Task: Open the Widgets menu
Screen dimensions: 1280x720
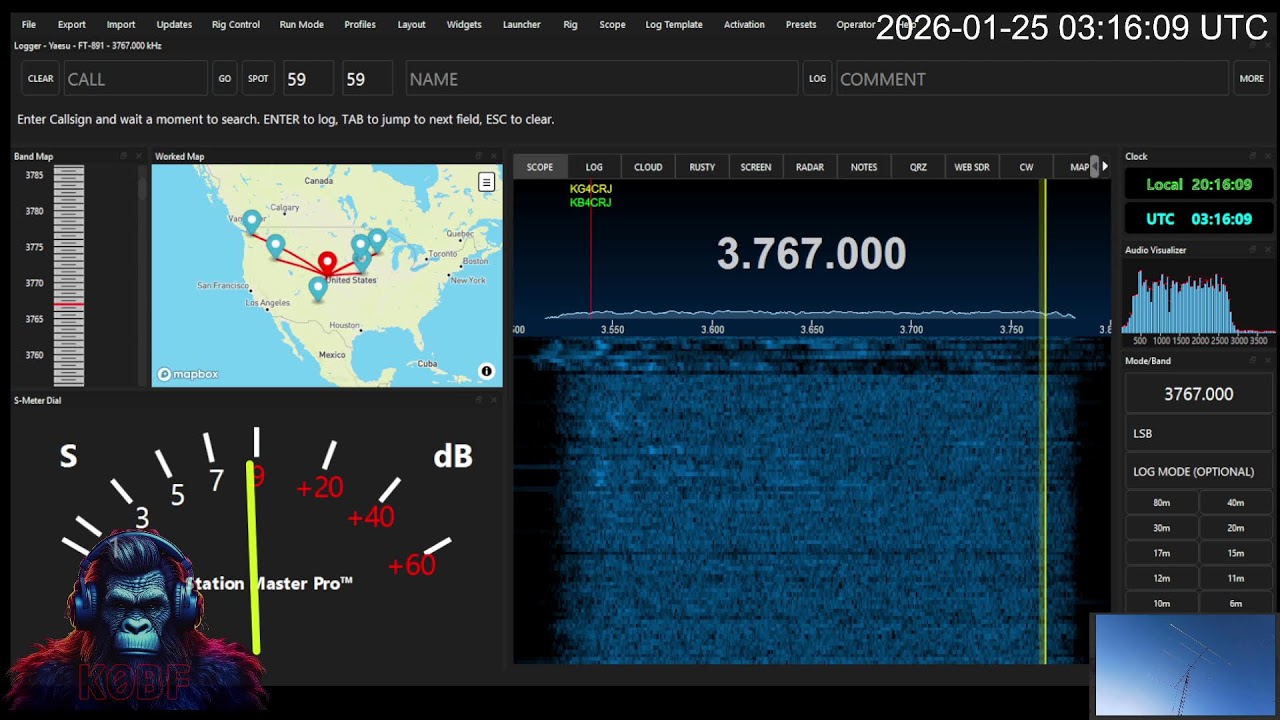Action: pos(464,25)
